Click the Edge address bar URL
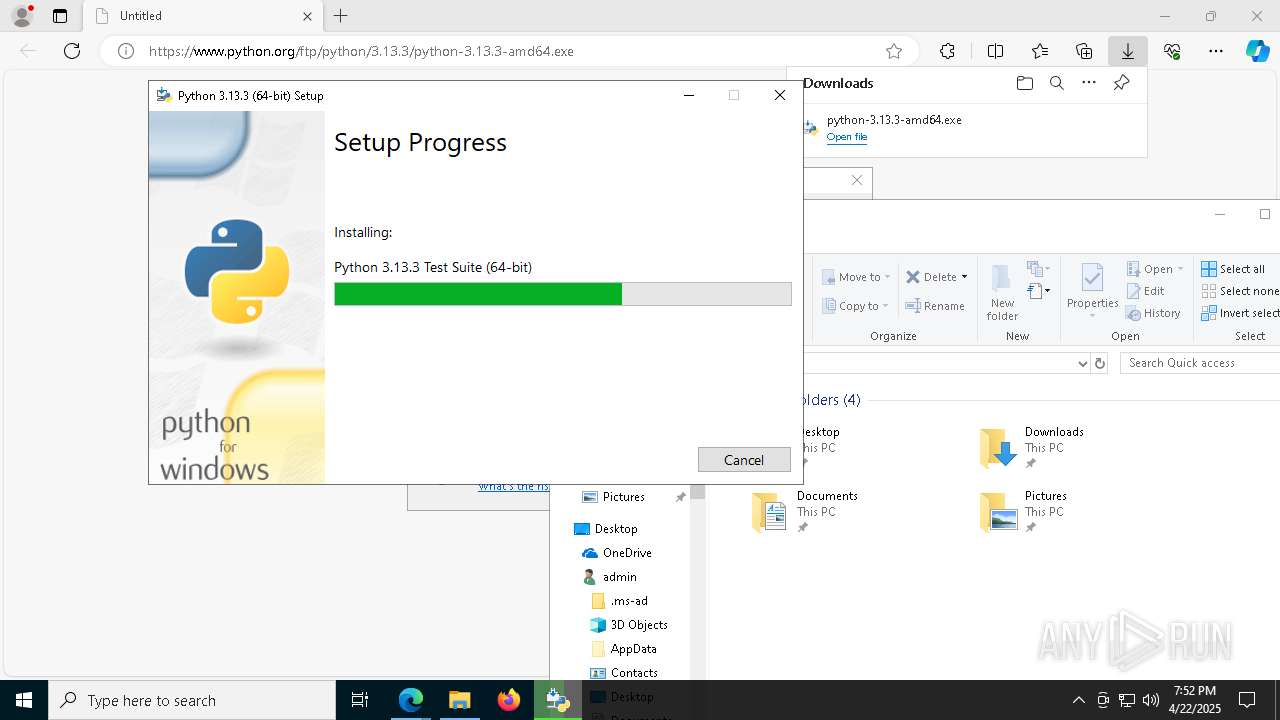The image size is (1280, 720). pos(361,51)
